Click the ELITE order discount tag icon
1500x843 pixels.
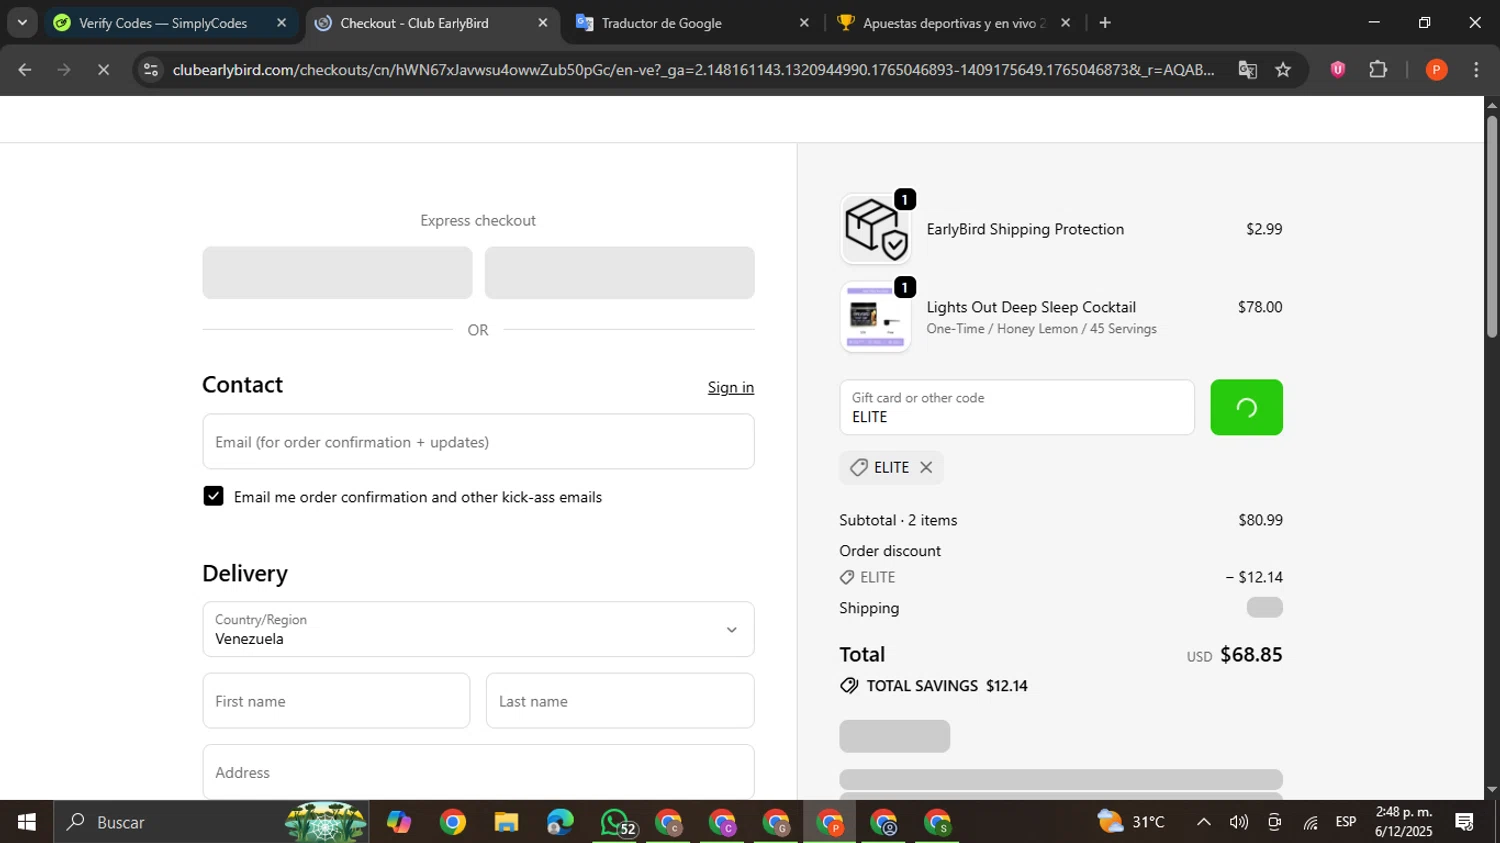[x=847, y=577]
